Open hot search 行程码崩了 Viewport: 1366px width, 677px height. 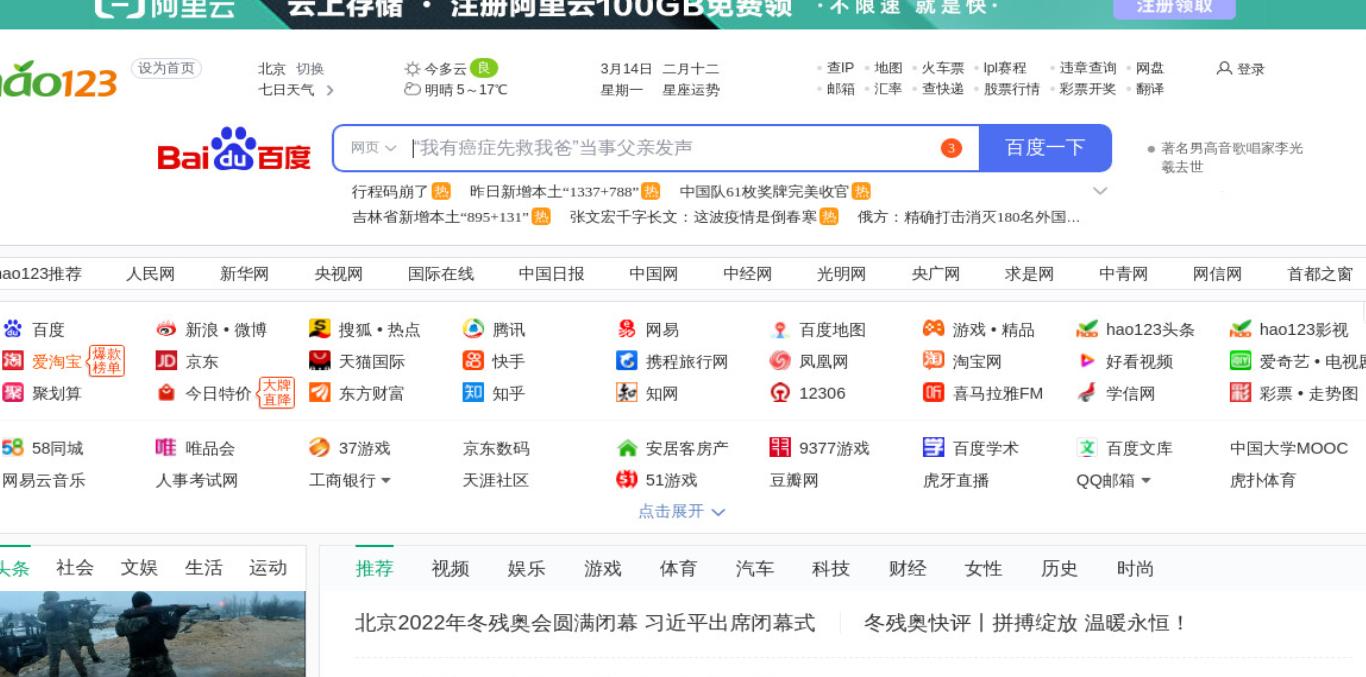point(390,191)
